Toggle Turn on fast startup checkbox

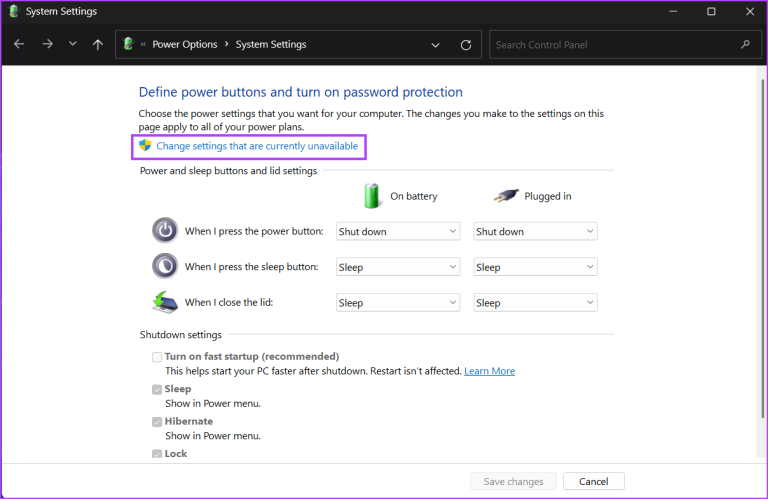coord(157,357)
